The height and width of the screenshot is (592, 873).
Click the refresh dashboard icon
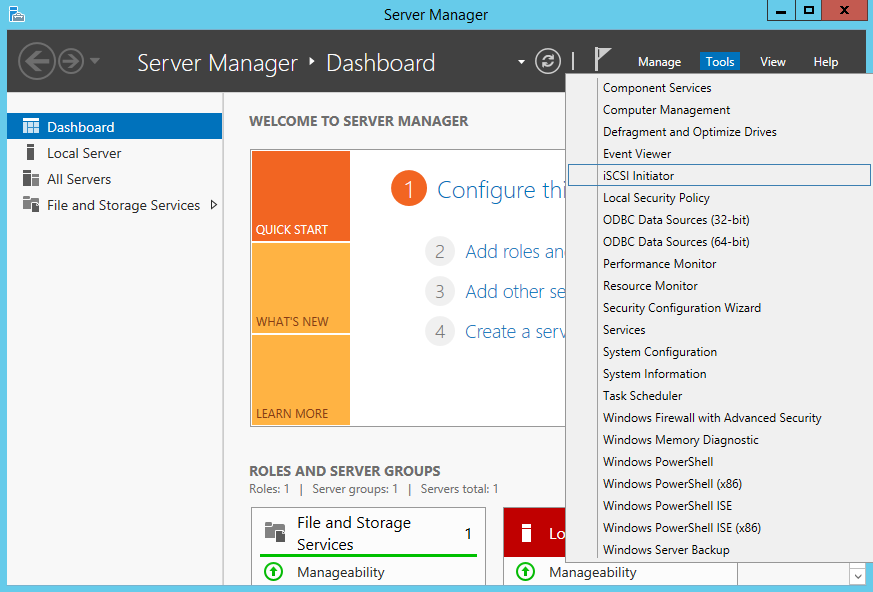pos(548,61)
